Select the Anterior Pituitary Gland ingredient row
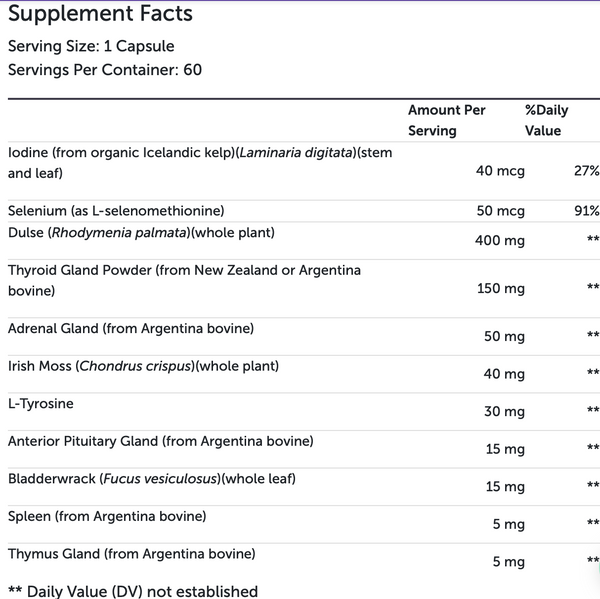 coord(304,449)
